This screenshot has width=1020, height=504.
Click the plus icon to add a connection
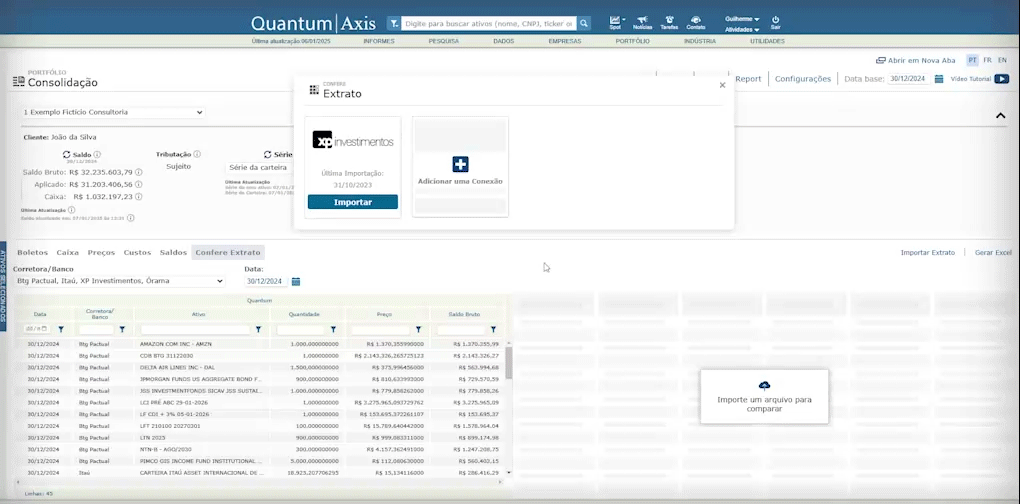coord(460,165)
